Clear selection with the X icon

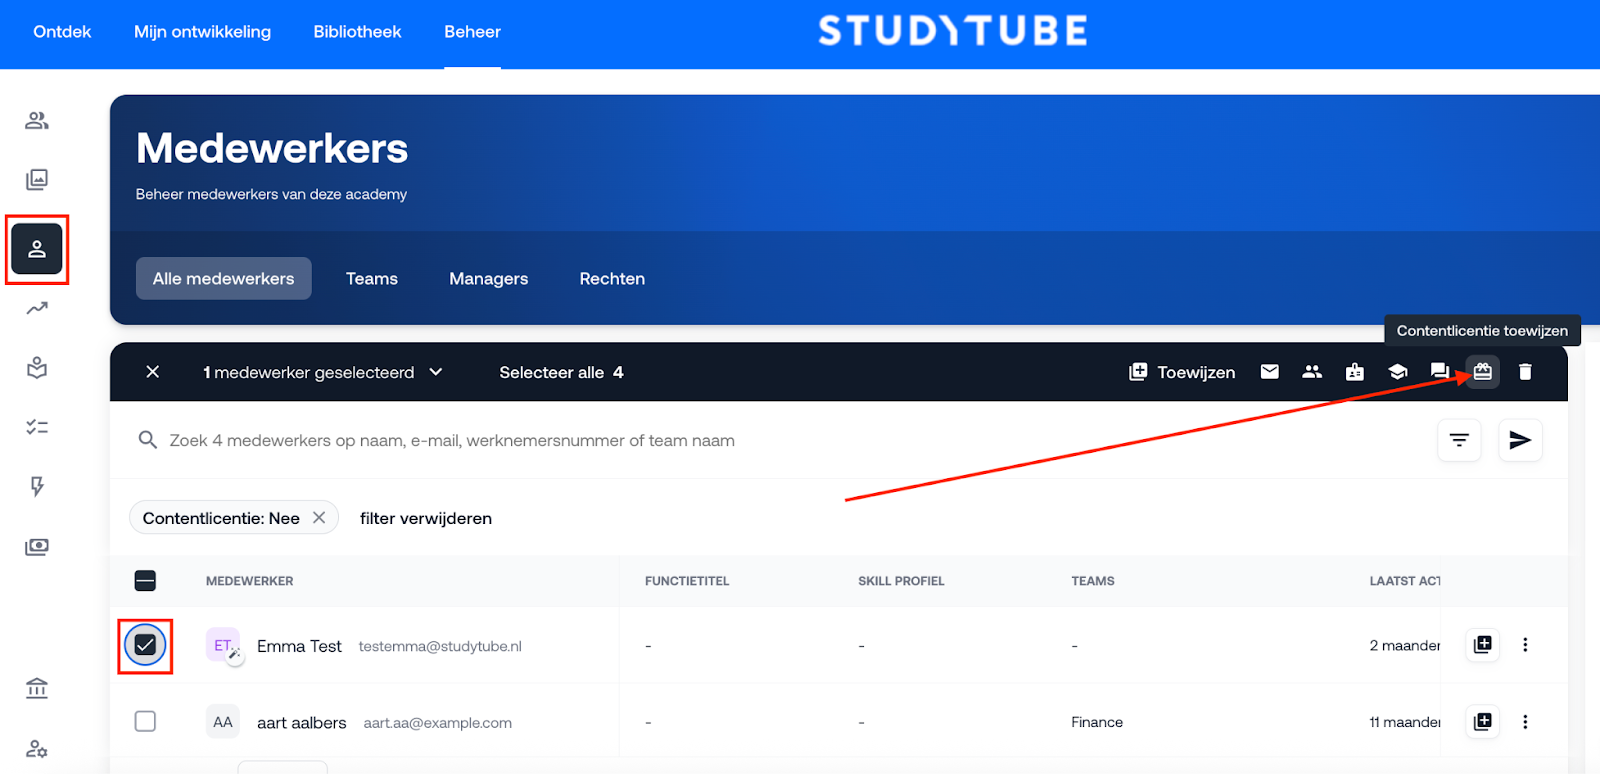click(153, 372)
